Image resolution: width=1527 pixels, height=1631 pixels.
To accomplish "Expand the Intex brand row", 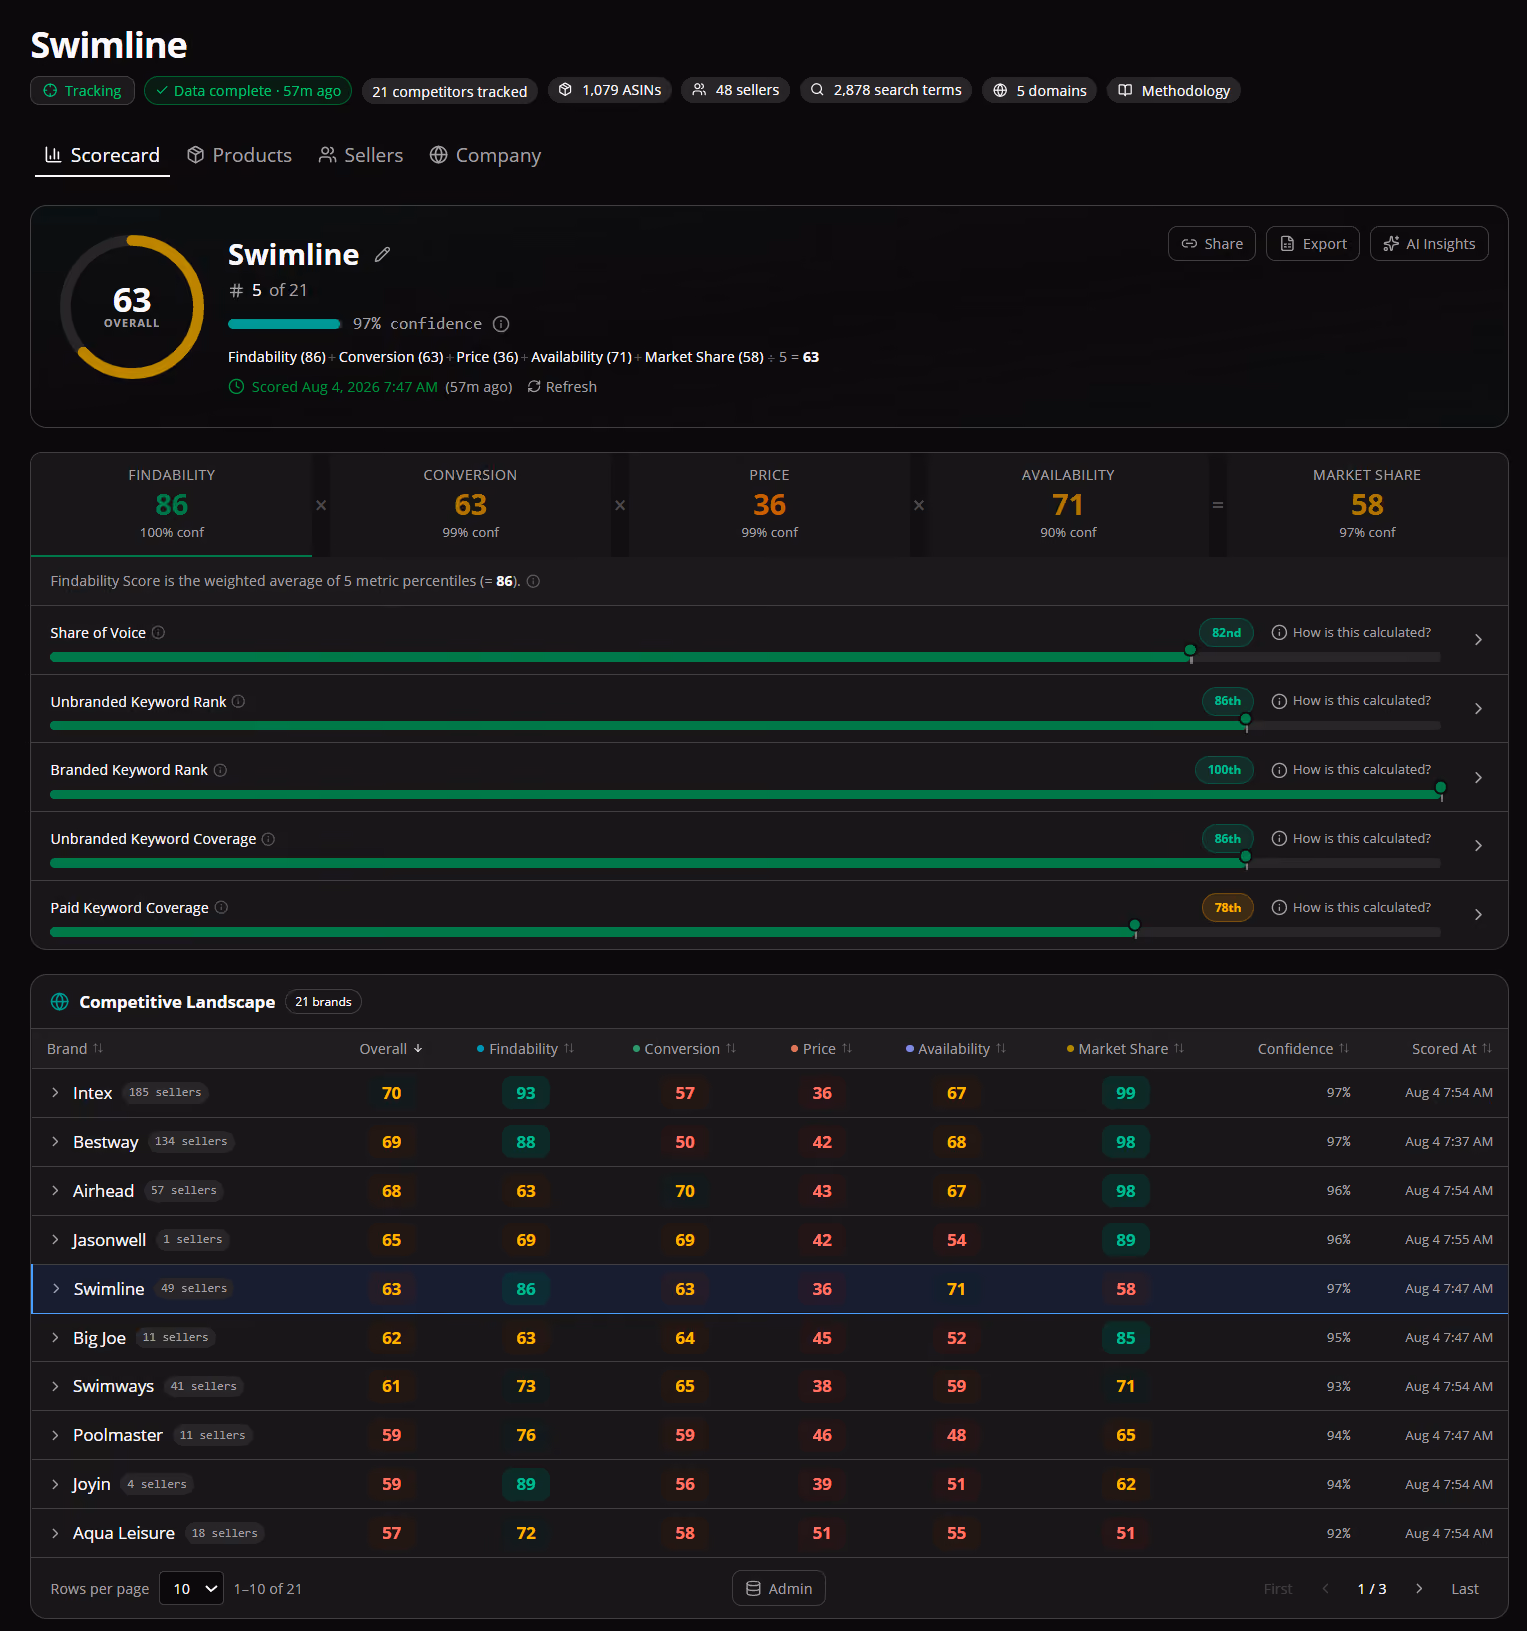I will pos(55,1093).
